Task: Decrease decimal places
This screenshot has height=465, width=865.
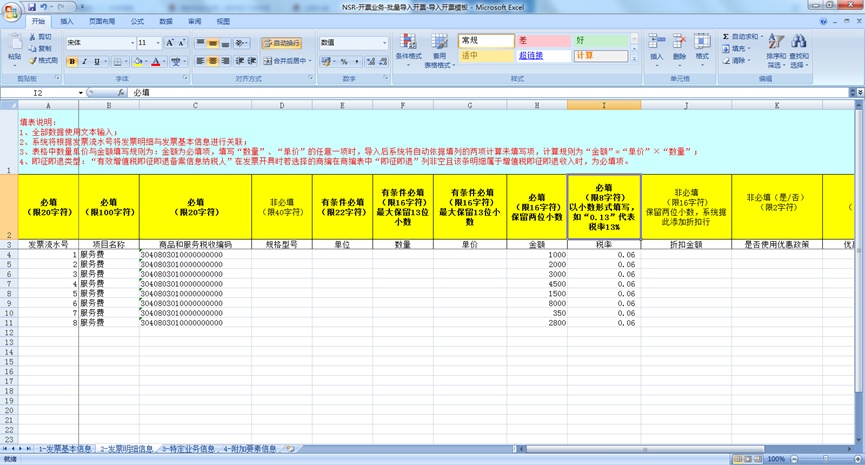Action: (x=383, y=61)
